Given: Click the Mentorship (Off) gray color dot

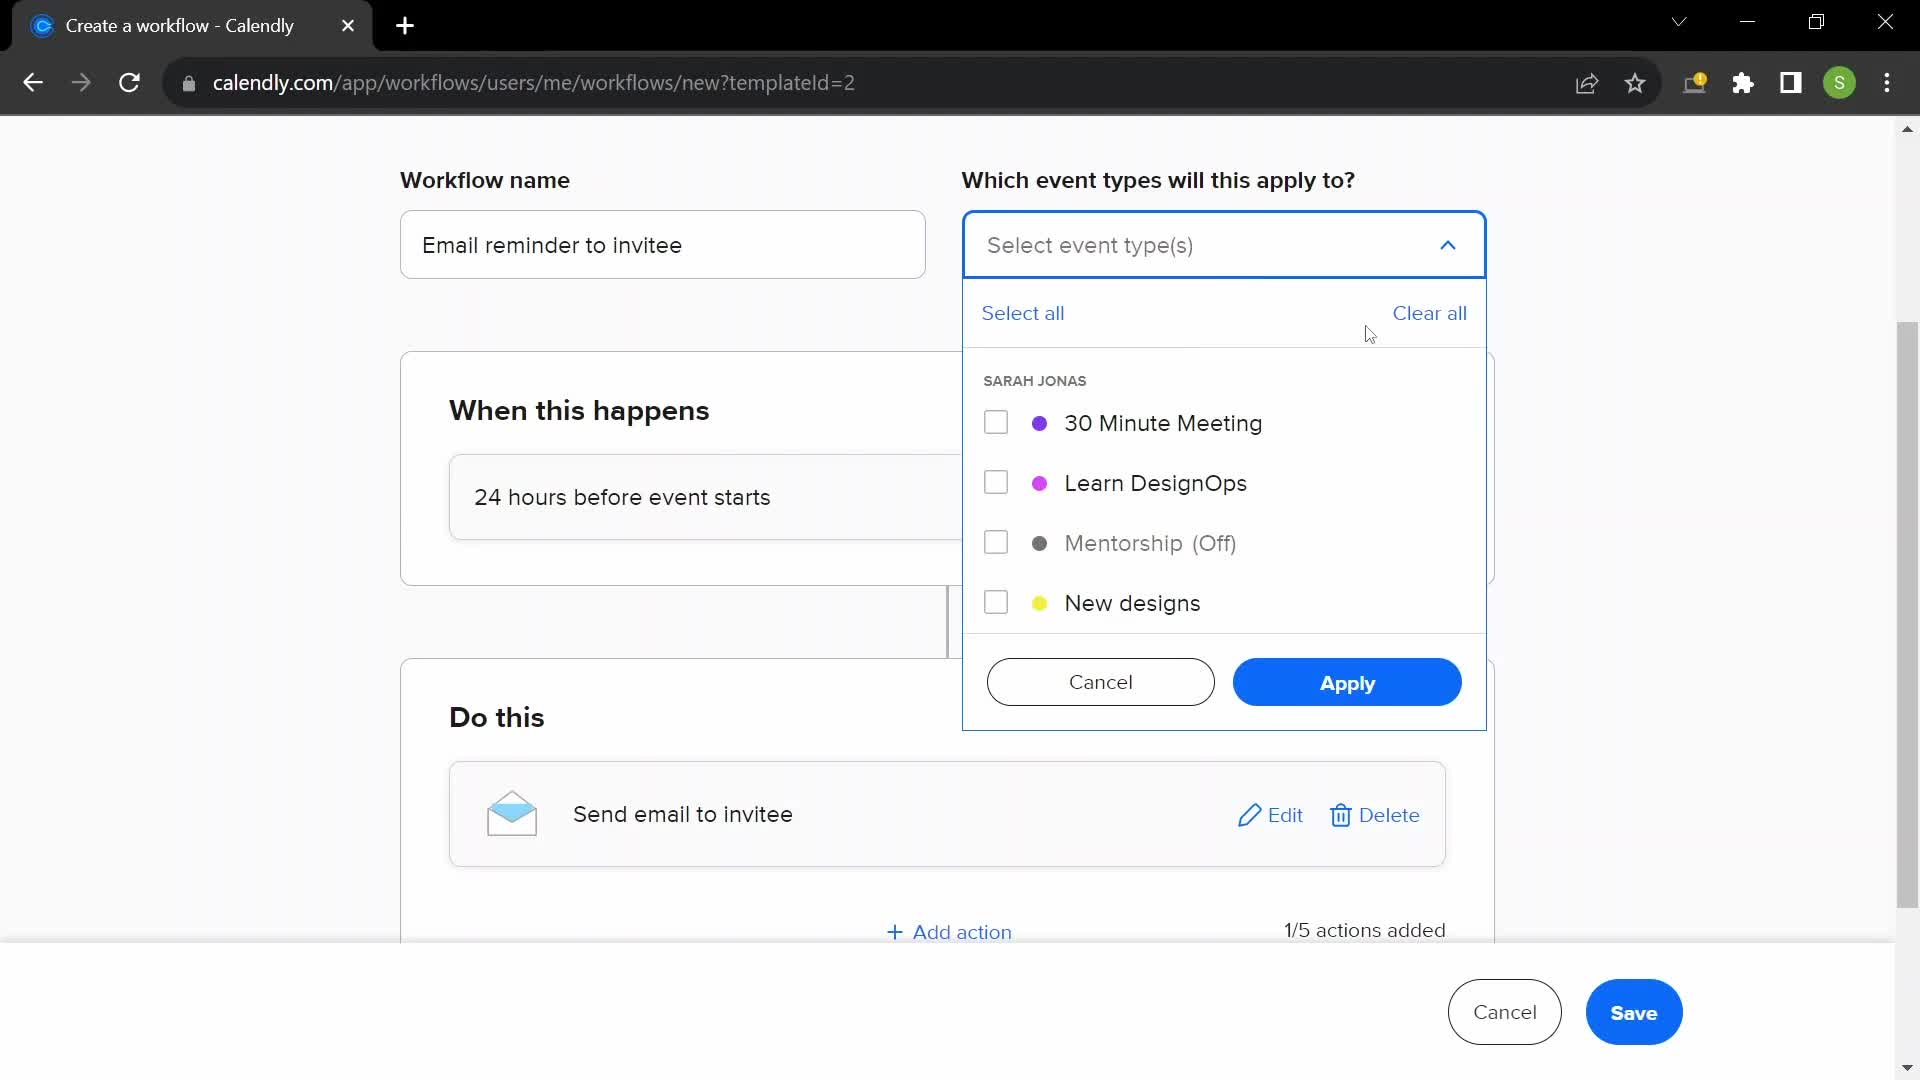Looking at the screenshot, I should point(1039,543).
